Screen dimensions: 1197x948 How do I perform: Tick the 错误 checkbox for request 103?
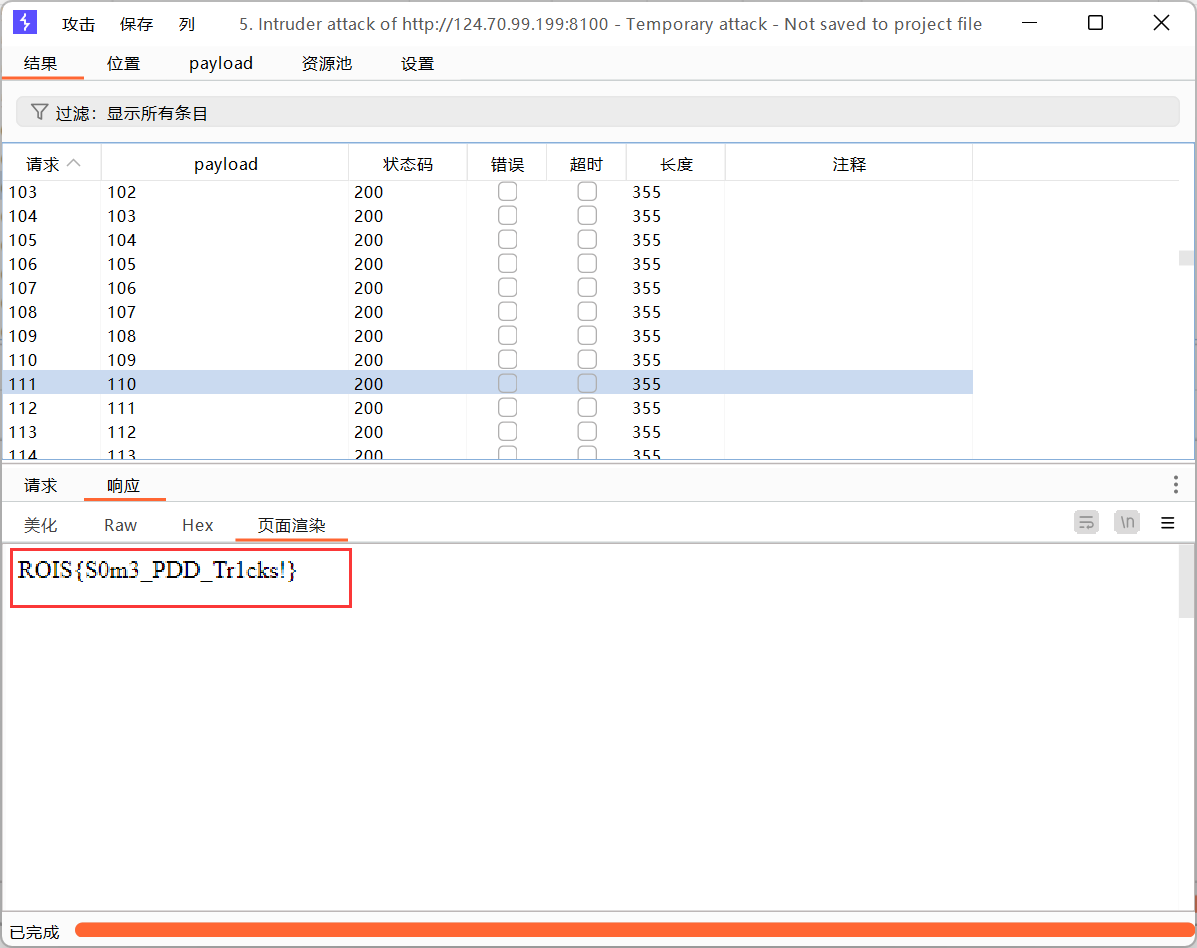[507, 191]
